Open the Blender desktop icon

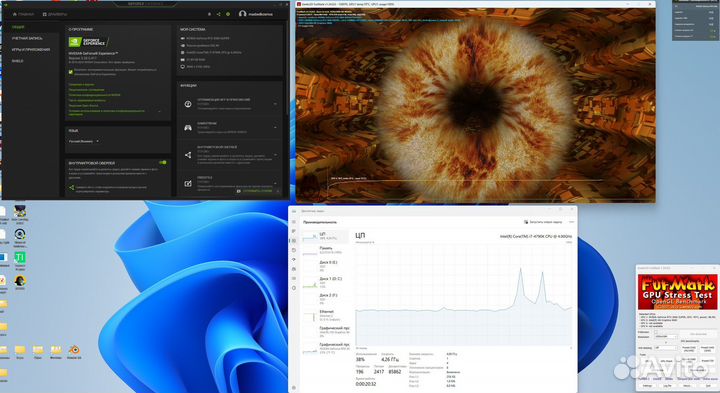(74, 350)
